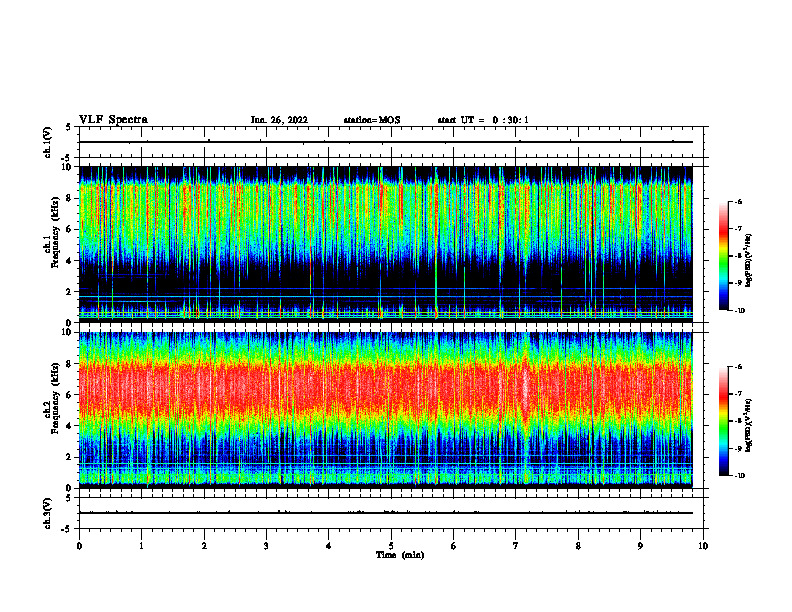Click the "station=MOS" header label
Image resolution: width=792 pixels, height=612 pixels.
tap(372, 120)
